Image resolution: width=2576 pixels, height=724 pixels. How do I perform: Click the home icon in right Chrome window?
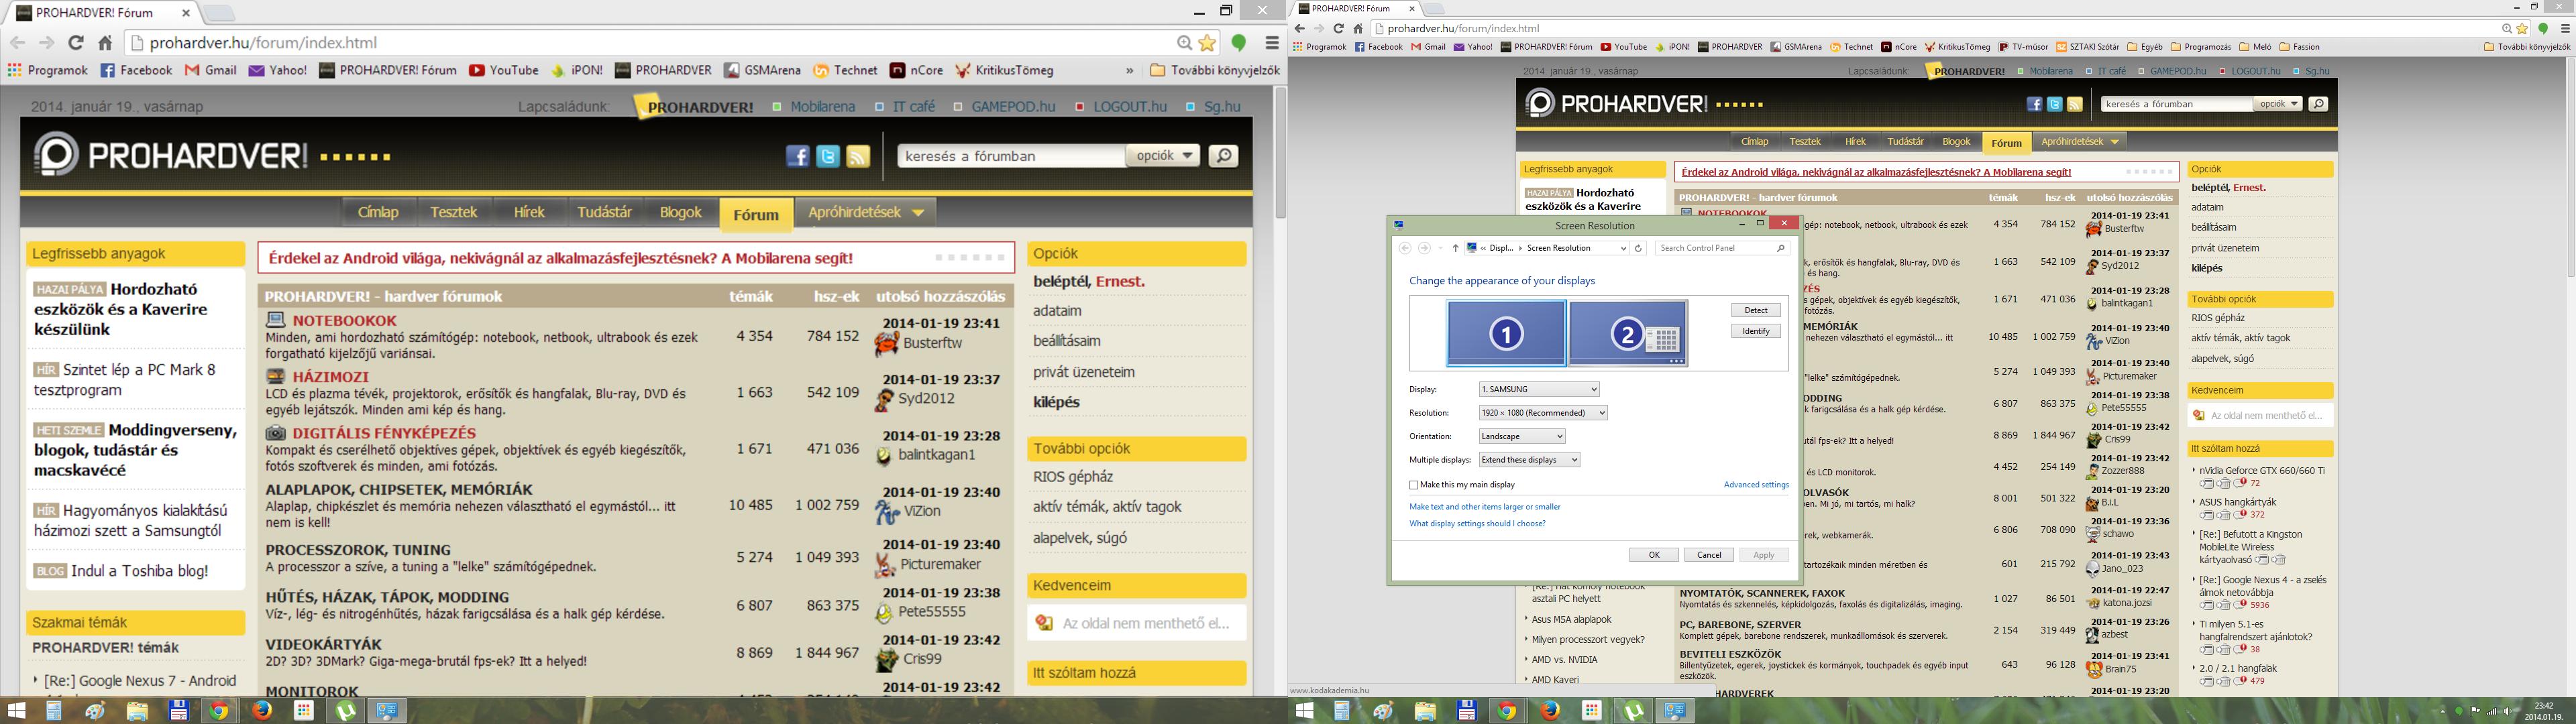pyautogui.click(x=1358, y=28)
